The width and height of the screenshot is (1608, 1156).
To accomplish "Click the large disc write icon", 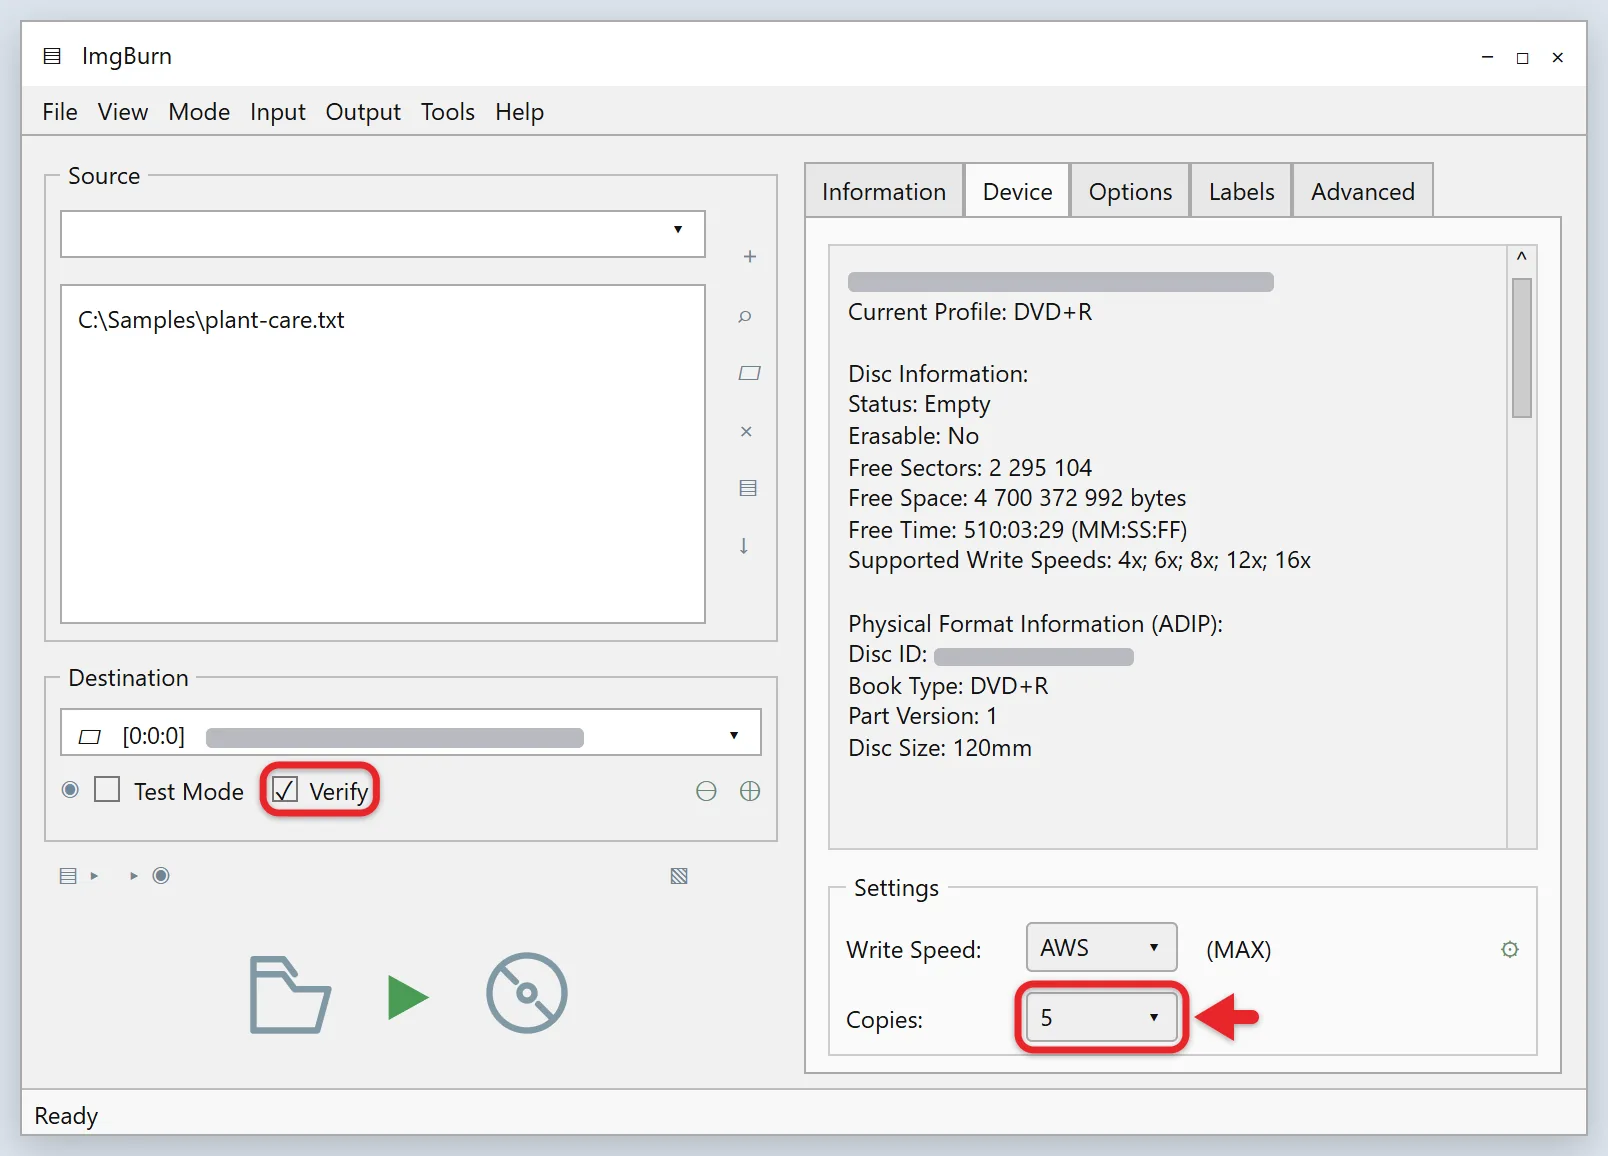I will 527,993.
